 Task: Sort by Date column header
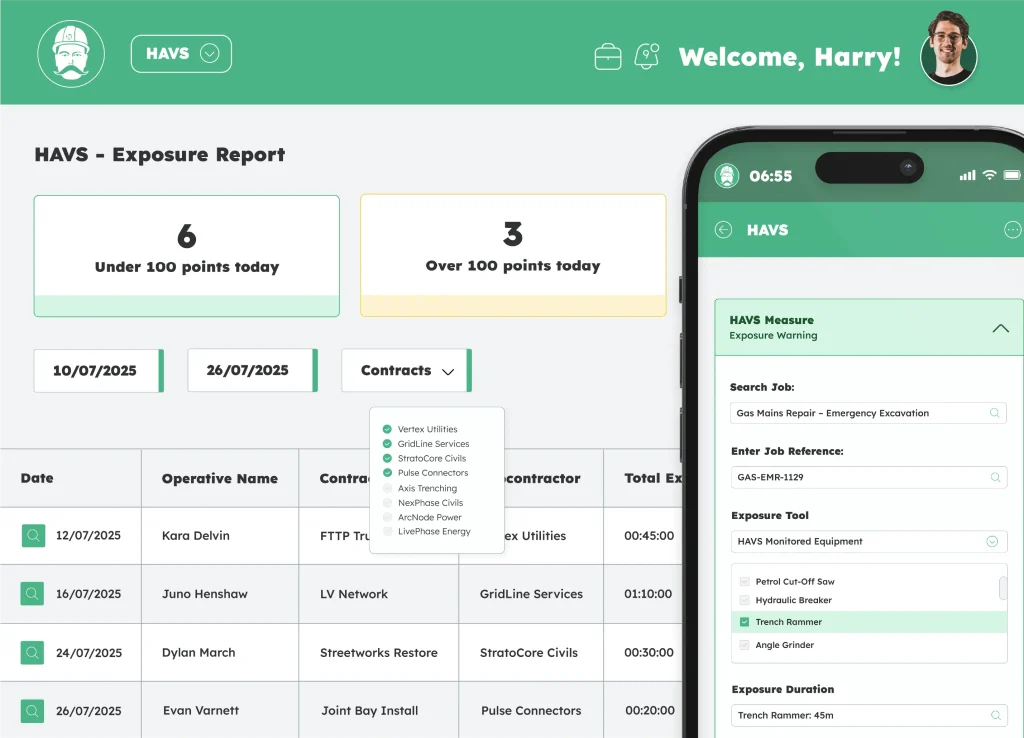coord(37,478)
